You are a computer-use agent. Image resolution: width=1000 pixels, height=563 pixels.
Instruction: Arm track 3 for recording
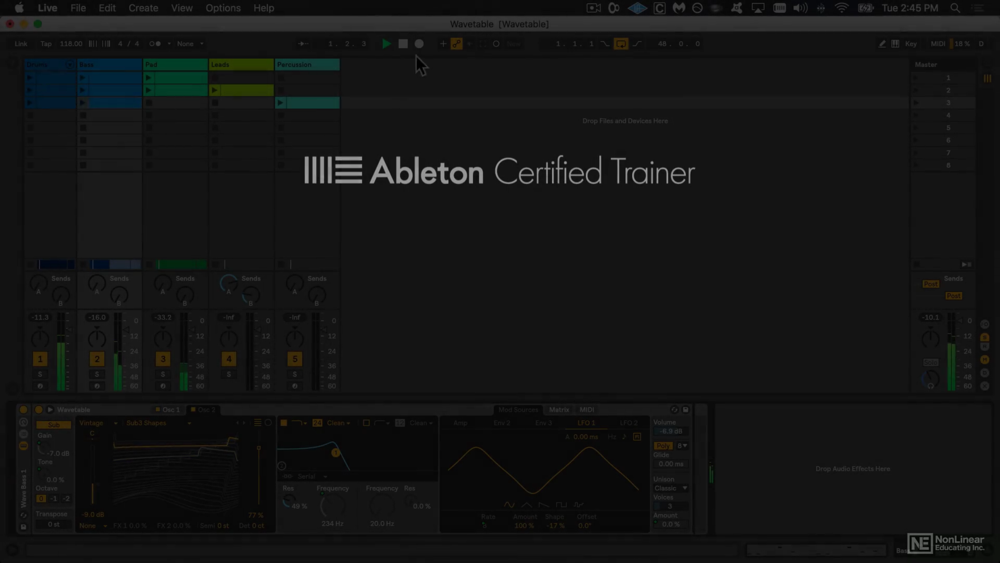point(163,386)
